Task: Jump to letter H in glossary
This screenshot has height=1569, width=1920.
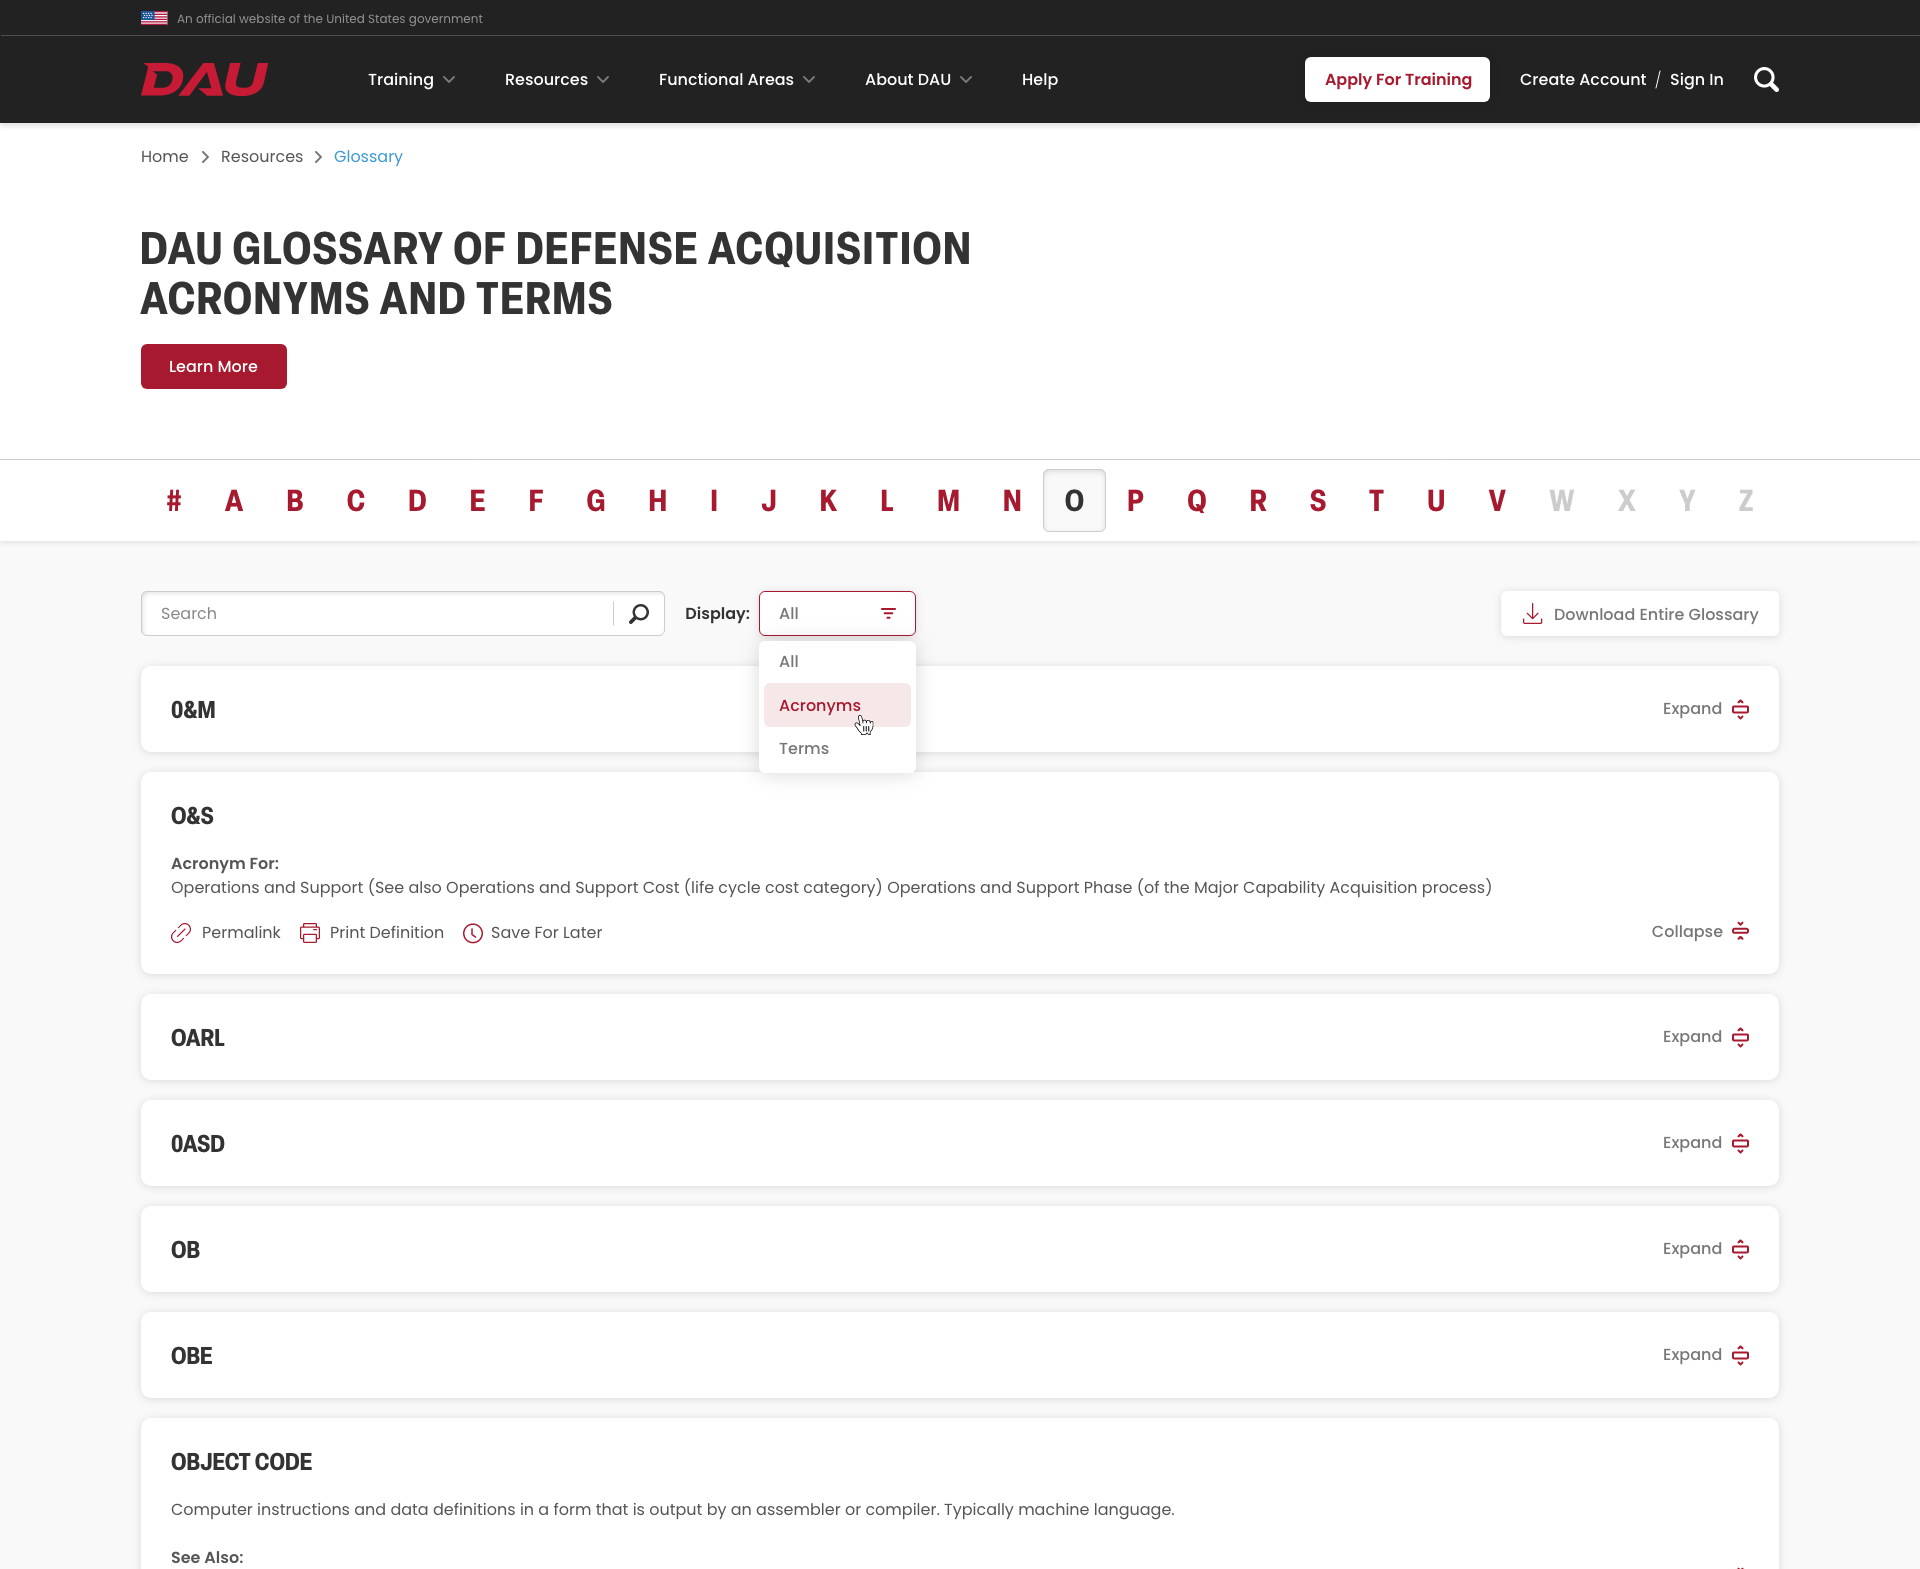Action: pos(657,500)
